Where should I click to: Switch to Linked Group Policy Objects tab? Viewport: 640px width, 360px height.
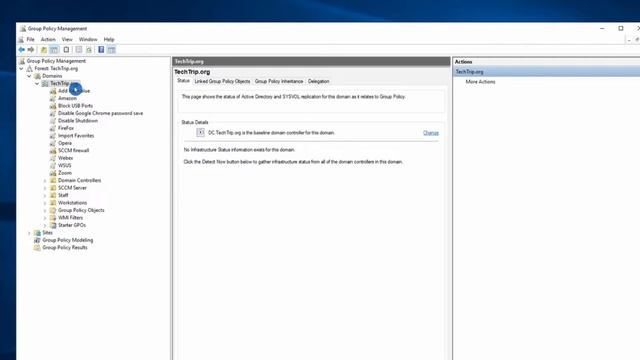[x=222, y=81]
